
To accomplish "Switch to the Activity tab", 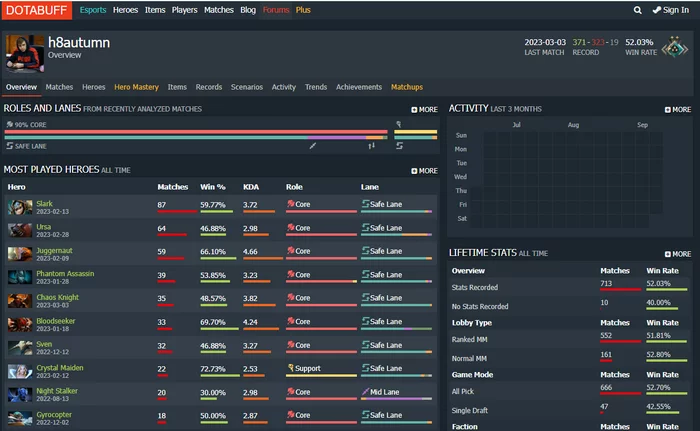I will (x=283, y=87).
